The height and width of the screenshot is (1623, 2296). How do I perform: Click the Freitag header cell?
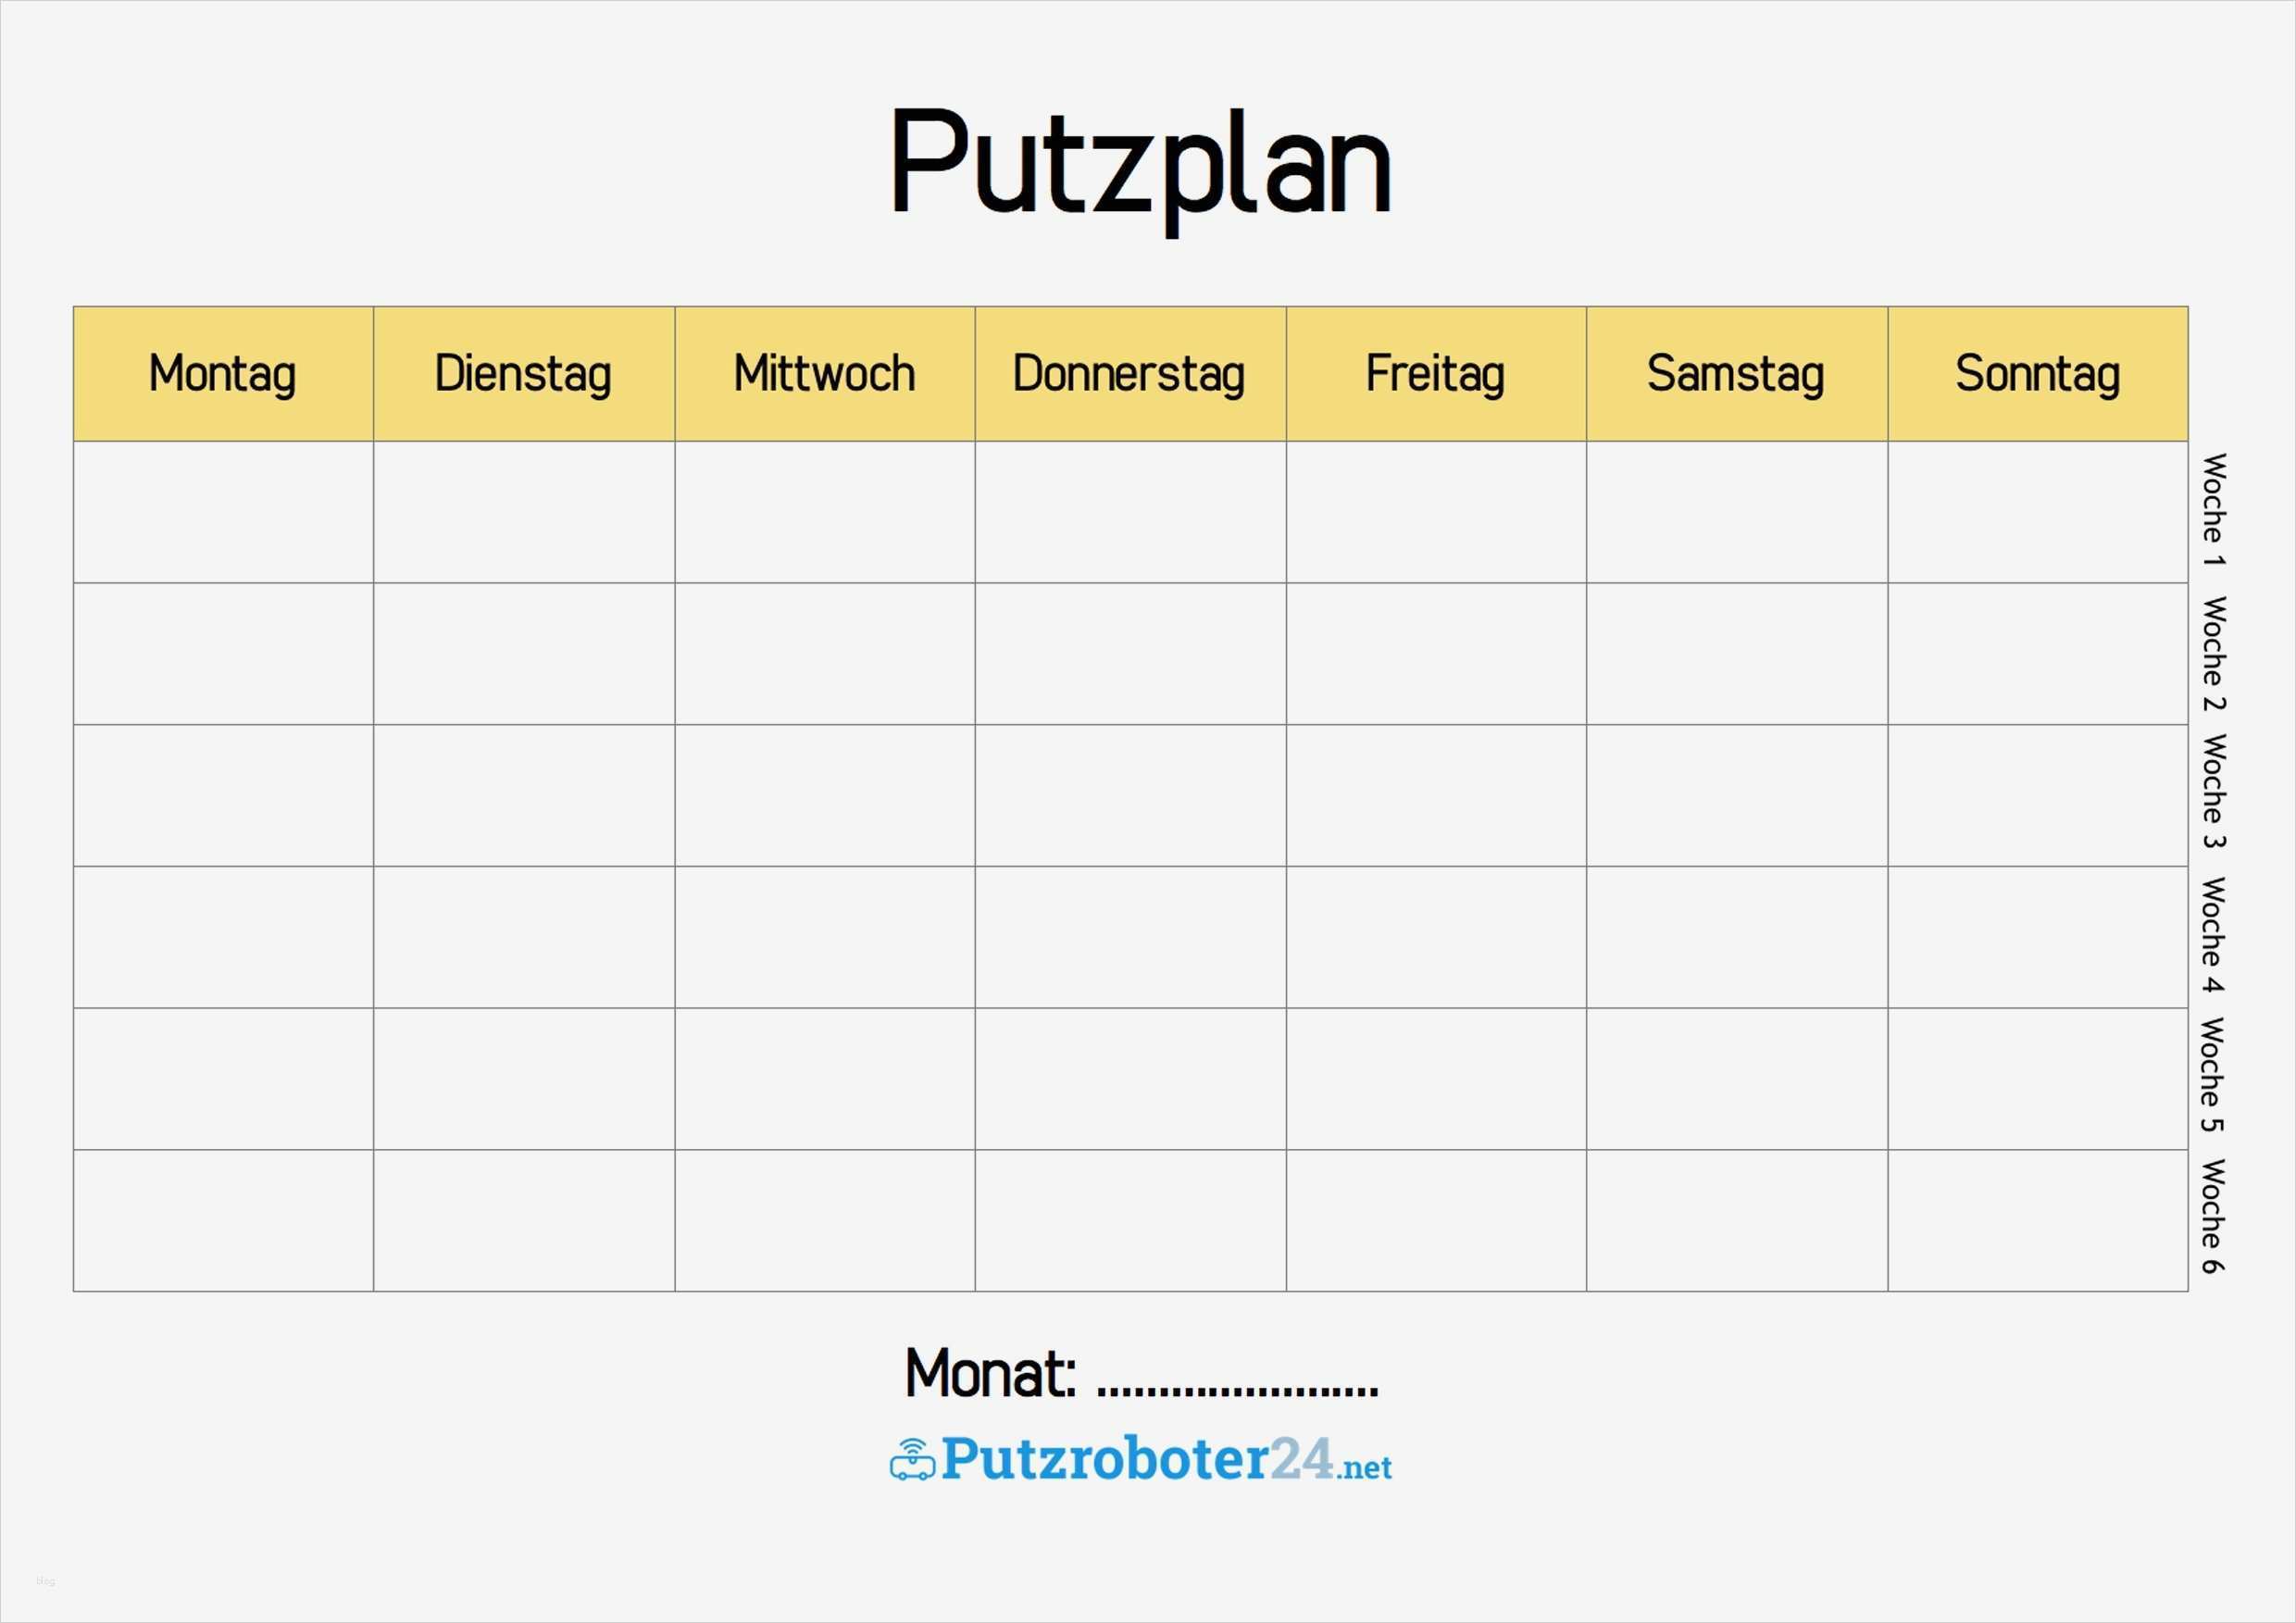(x=1436, y=374)
